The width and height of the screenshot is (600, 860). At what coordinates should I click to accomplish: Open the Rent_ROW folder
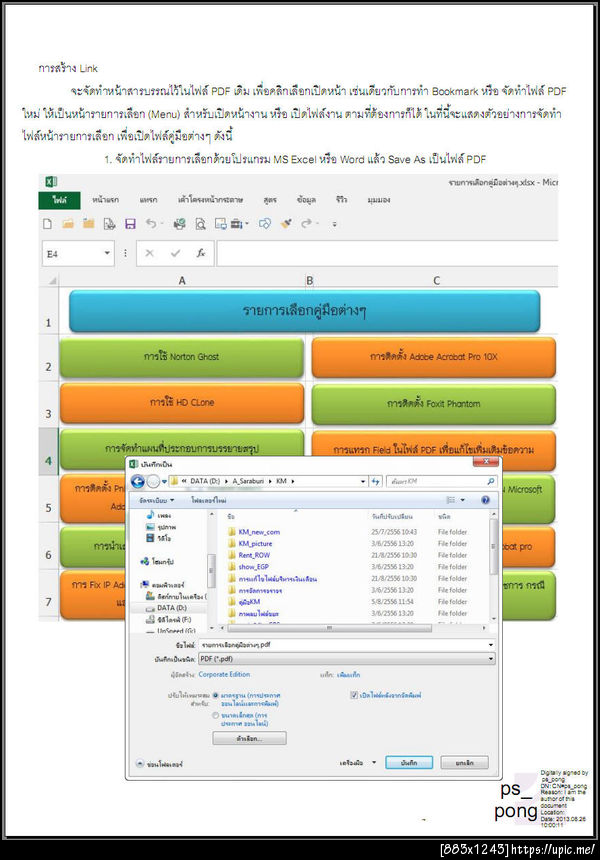[x=254, y=555]
